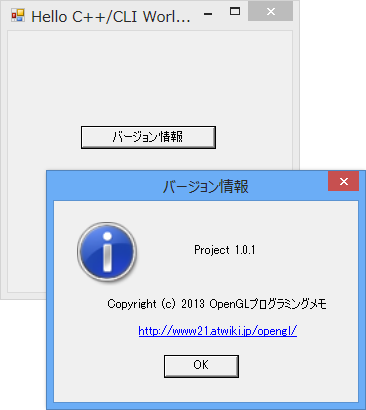Minimize the Hello C++/CLI World window

coord(208,14)
